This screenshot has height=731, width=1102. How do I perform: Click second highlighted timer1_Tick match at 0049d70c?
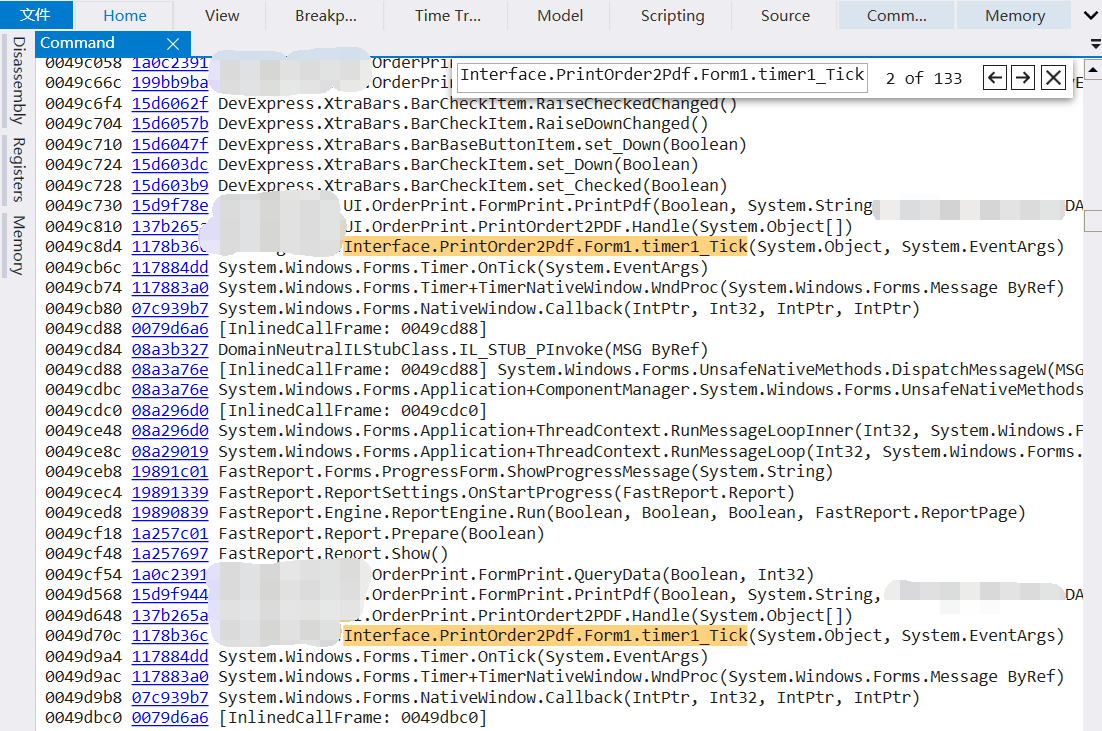click(x=545, y=636)
